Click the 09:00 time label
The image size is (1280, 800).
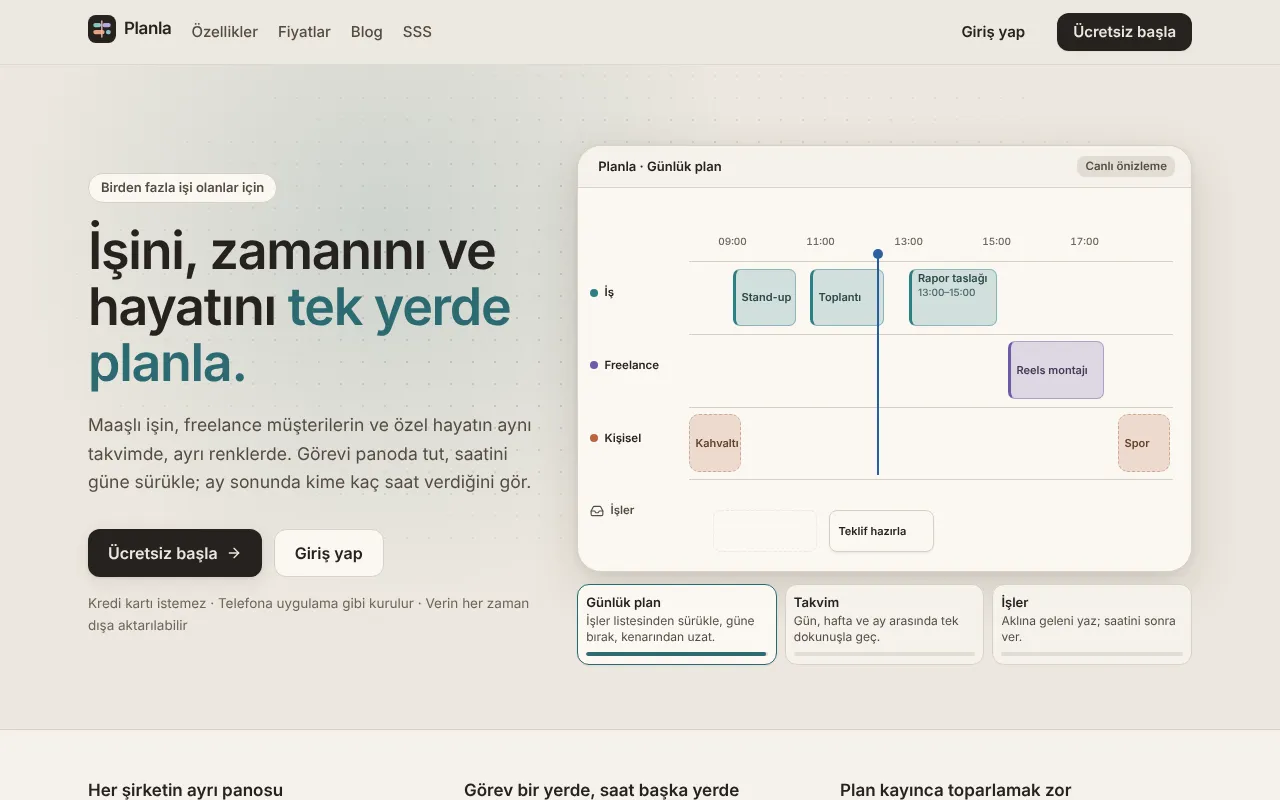(732, 241)
